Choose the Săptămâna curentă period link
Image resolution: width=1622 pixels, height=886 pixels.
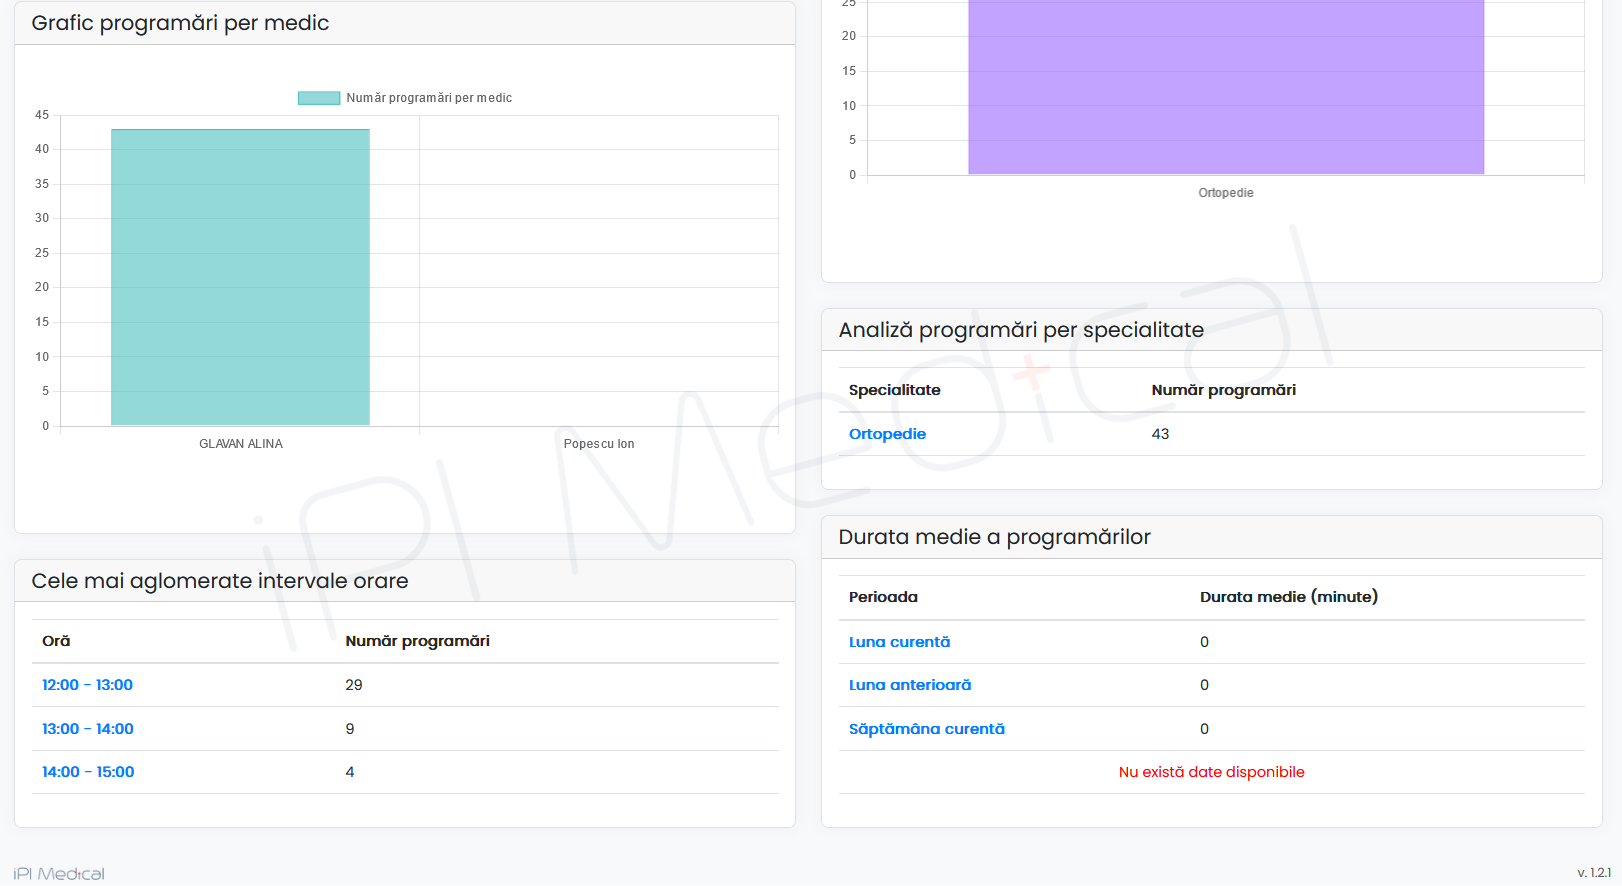(926, 729)
